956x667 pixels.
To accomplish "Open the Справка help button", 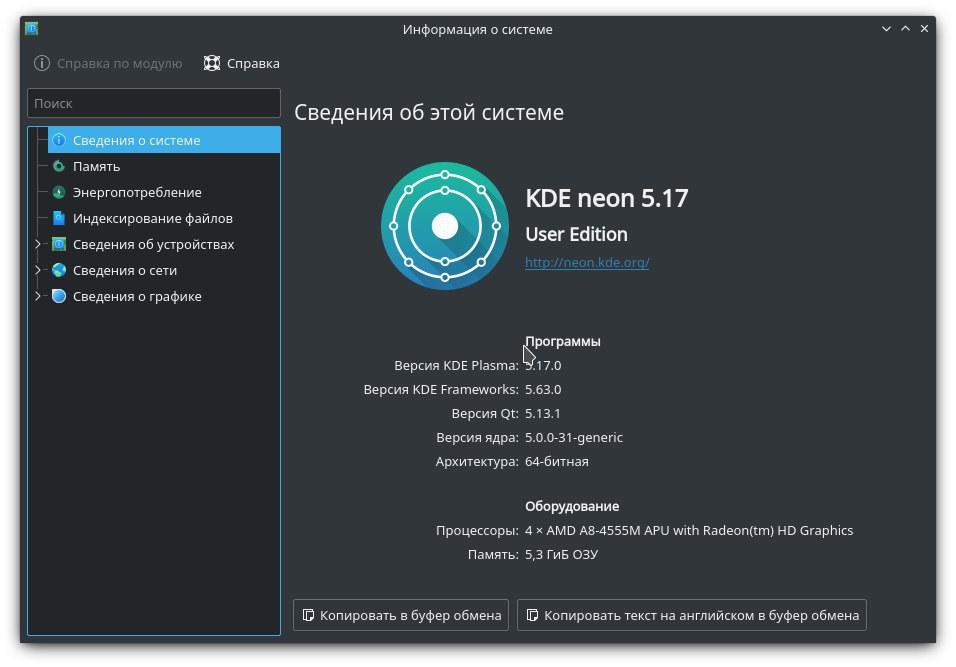I will (x=241, y=63).
